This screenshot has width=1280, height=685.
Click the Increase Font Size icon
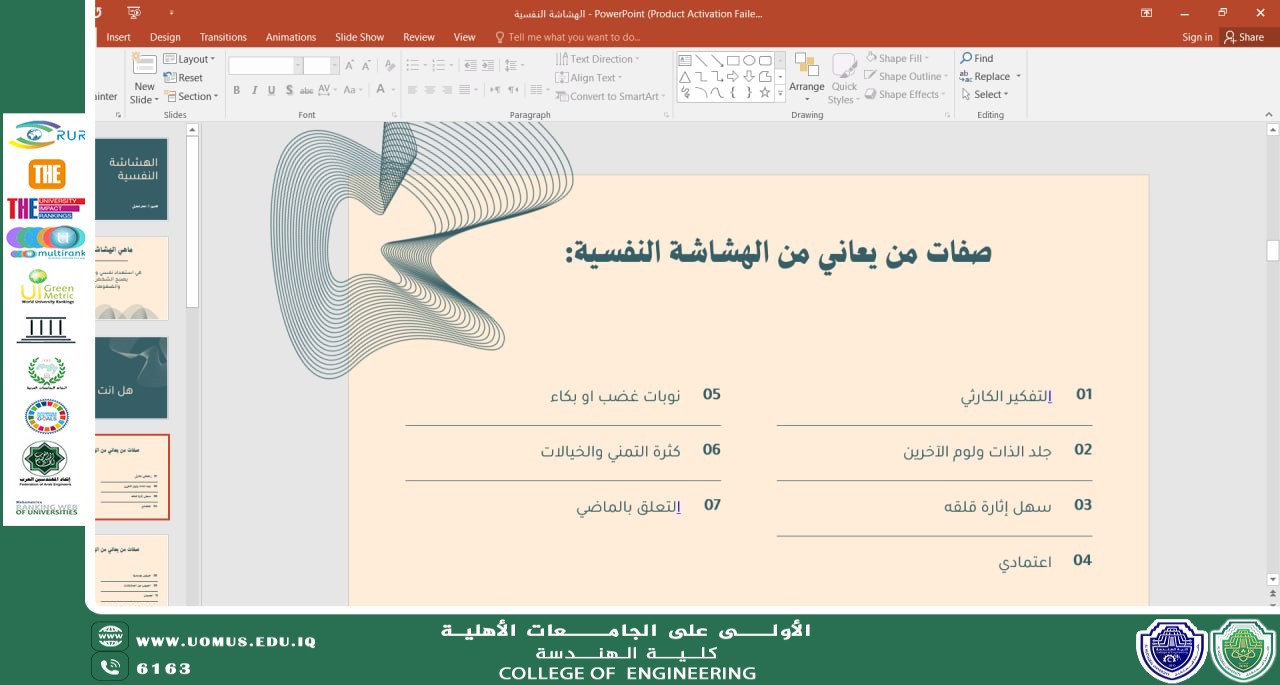pyautogui.click(x=349, y=65)
